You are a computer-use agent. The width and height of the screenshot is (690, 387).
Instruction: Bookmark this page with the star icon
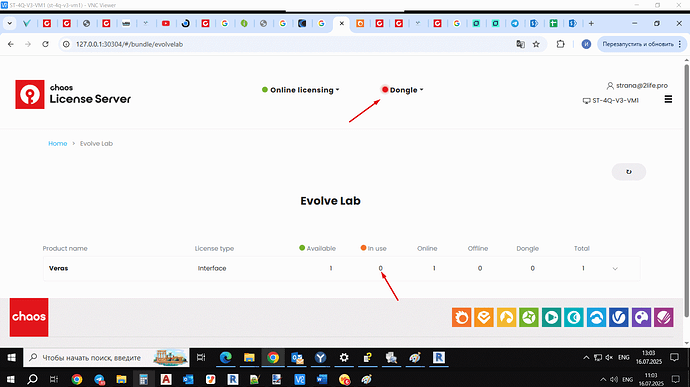click(x=536, y=44)
